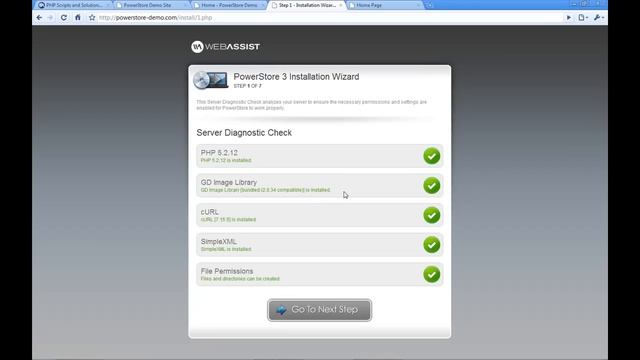Viewport: 640px width, 360px height.
Task: Click 'Files and directories can be created' text
Action: click(240, 279)
